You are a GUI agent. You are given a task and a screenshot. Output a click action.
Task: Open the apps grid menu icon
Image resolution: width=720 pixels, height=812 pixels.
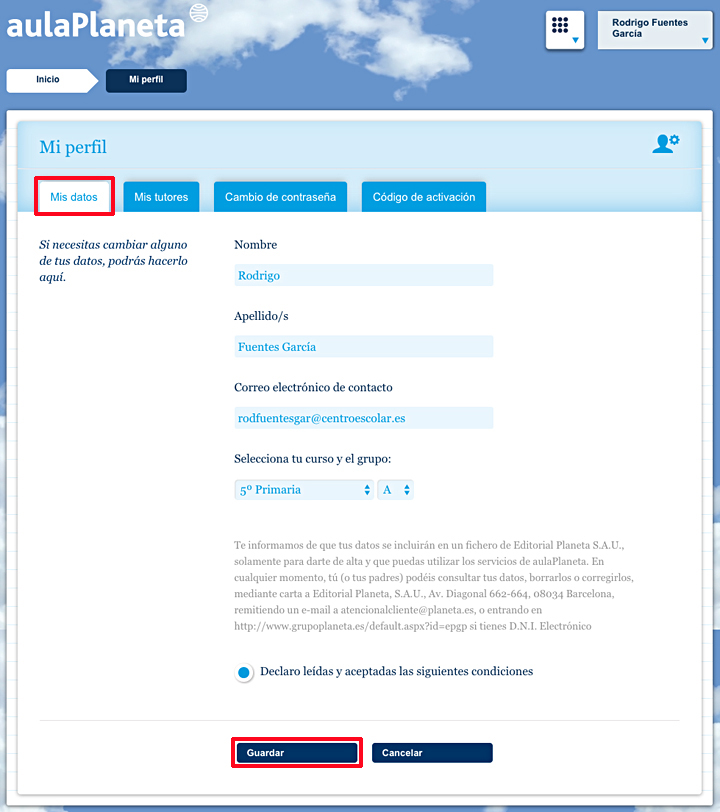[x=564, y=29]
